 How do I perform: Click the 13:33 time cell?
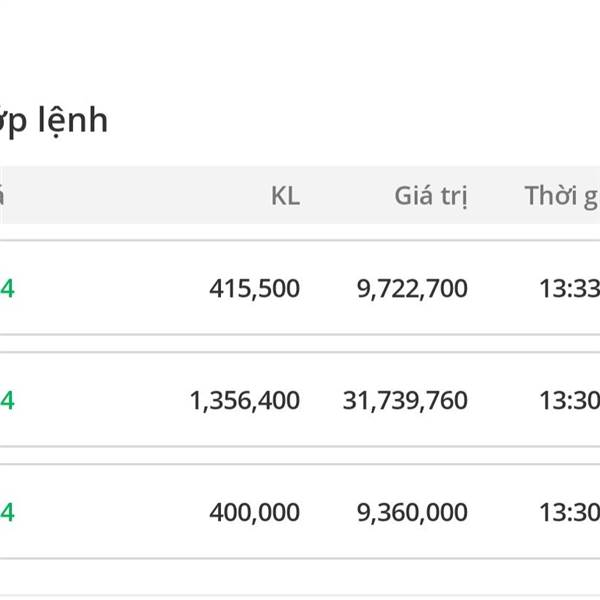(569, 288)
